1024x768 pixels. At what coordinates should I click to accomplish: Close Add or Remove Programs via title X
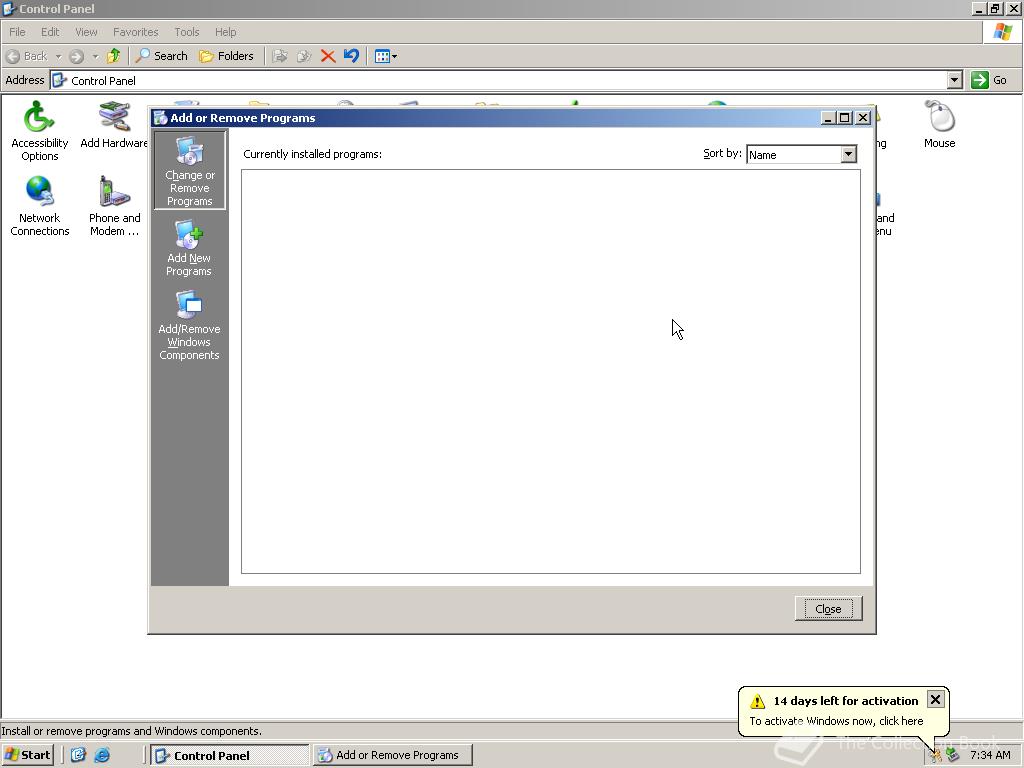863,118
